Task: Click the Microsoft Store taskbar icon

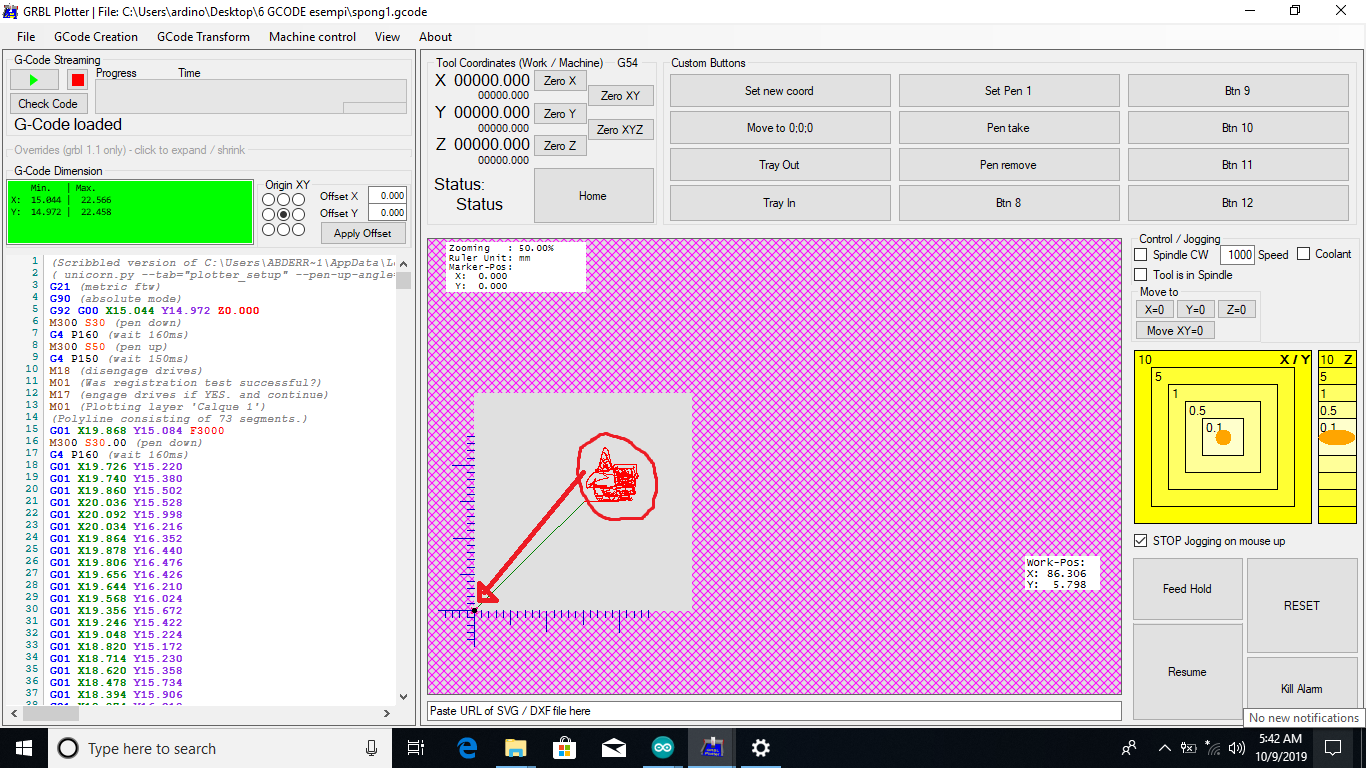Action: tap(565, 748)
